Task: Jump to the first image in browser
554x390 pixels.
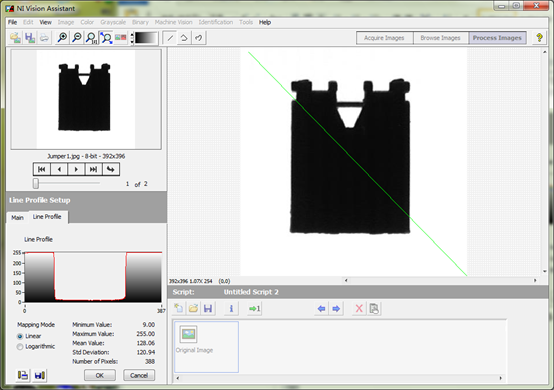Action: click(x=42, y=169)
